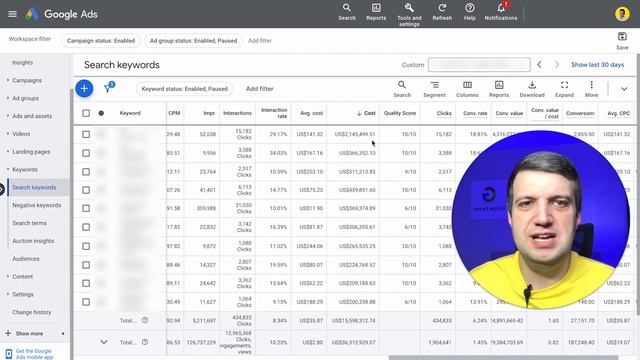Open the Columns editor
Screen dimensions: 640x360
pos(467,89)
